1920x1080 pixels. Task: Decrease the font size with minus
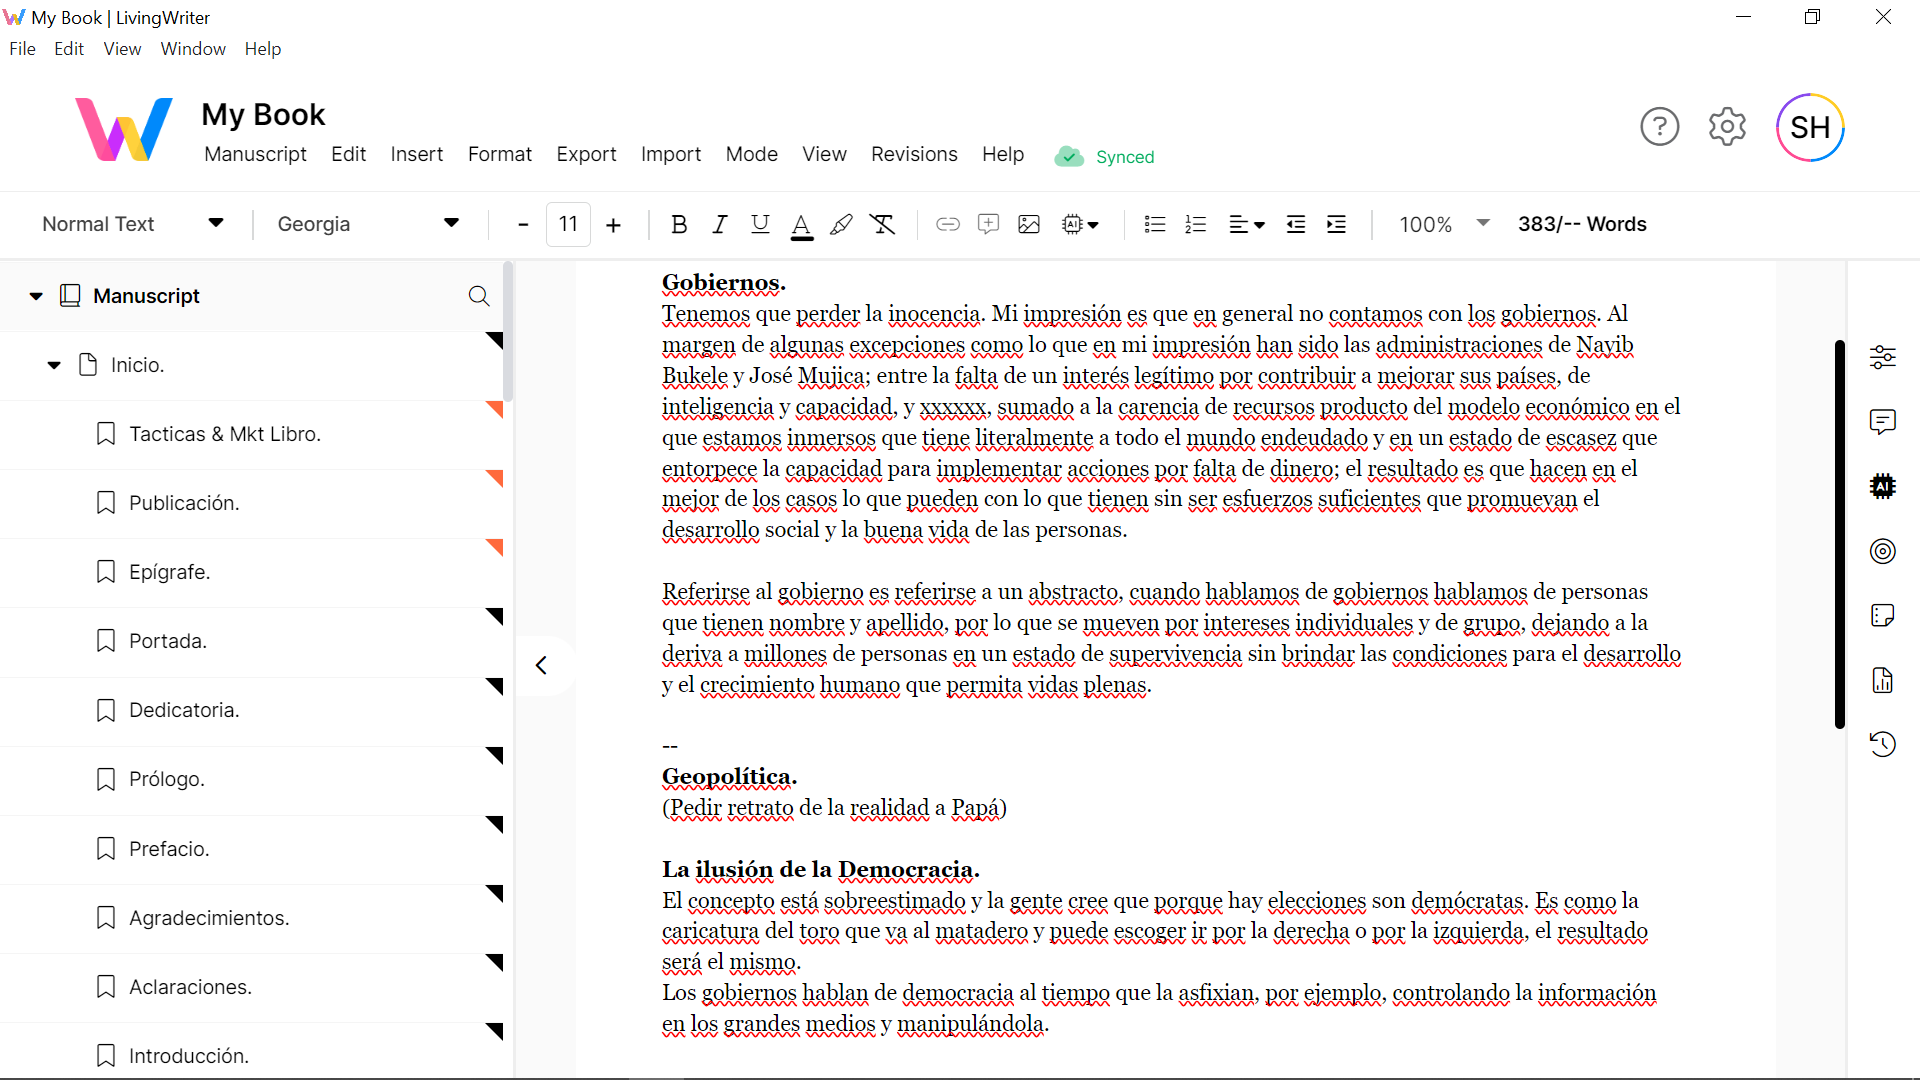tap(523, 225)
